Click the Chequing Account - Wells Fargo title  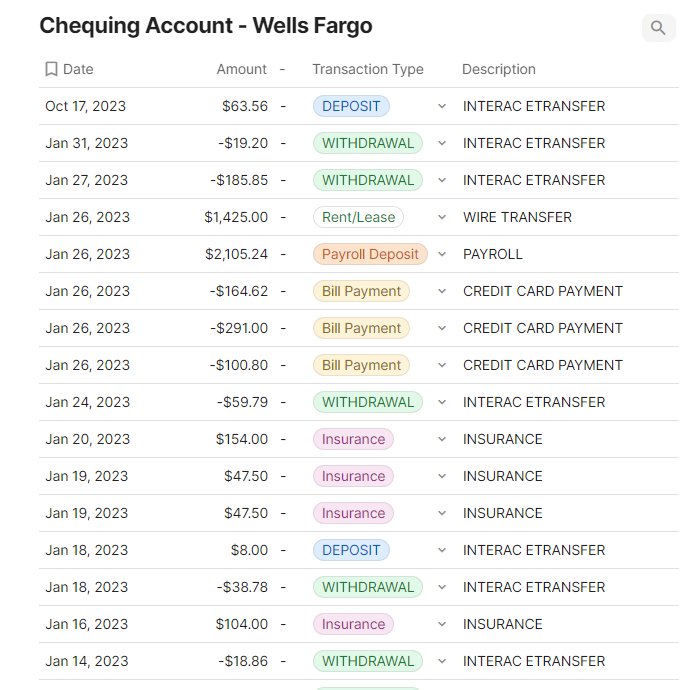(x=205, y=26)
